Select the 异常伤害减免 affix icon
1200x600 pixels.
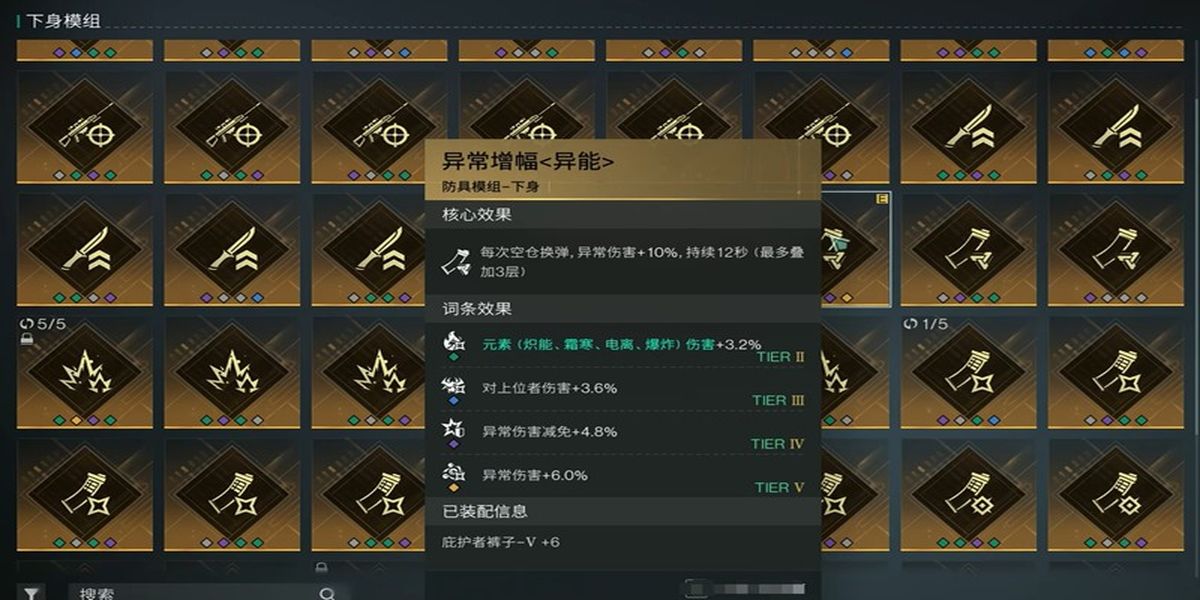[x=454, y=430]
